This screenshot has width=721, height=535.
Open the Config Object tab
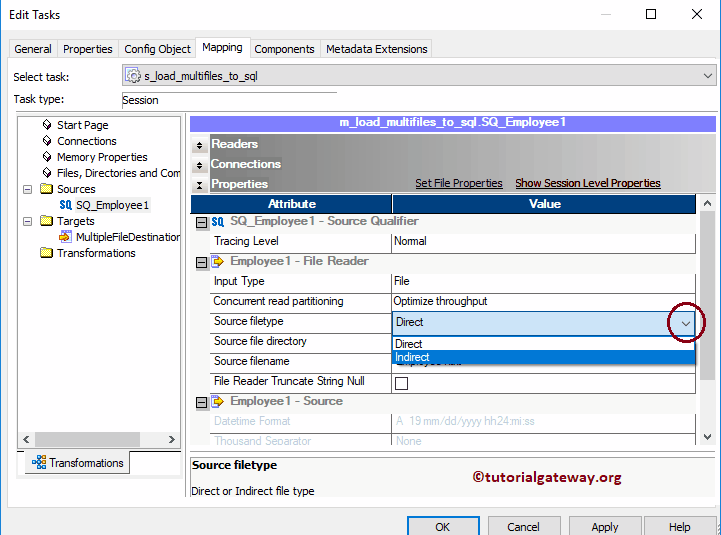click(157, 49)
